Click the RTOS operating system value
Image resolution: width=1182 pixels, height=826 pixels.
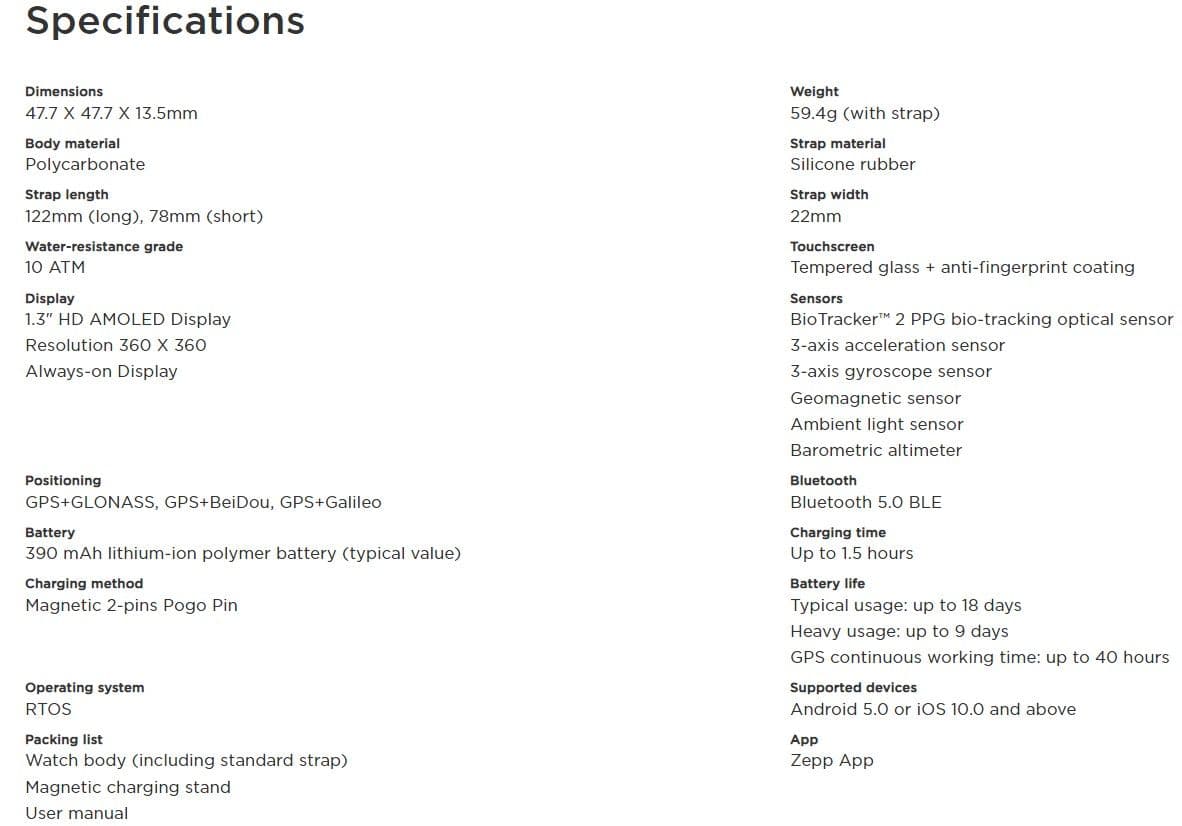[x=48, y=709]
